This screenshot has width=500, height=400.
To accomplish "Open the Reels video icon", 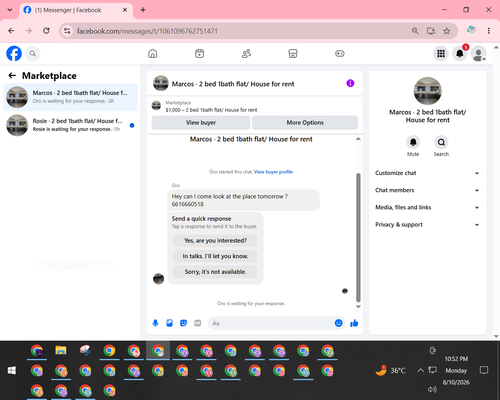I will pos(199,53).
